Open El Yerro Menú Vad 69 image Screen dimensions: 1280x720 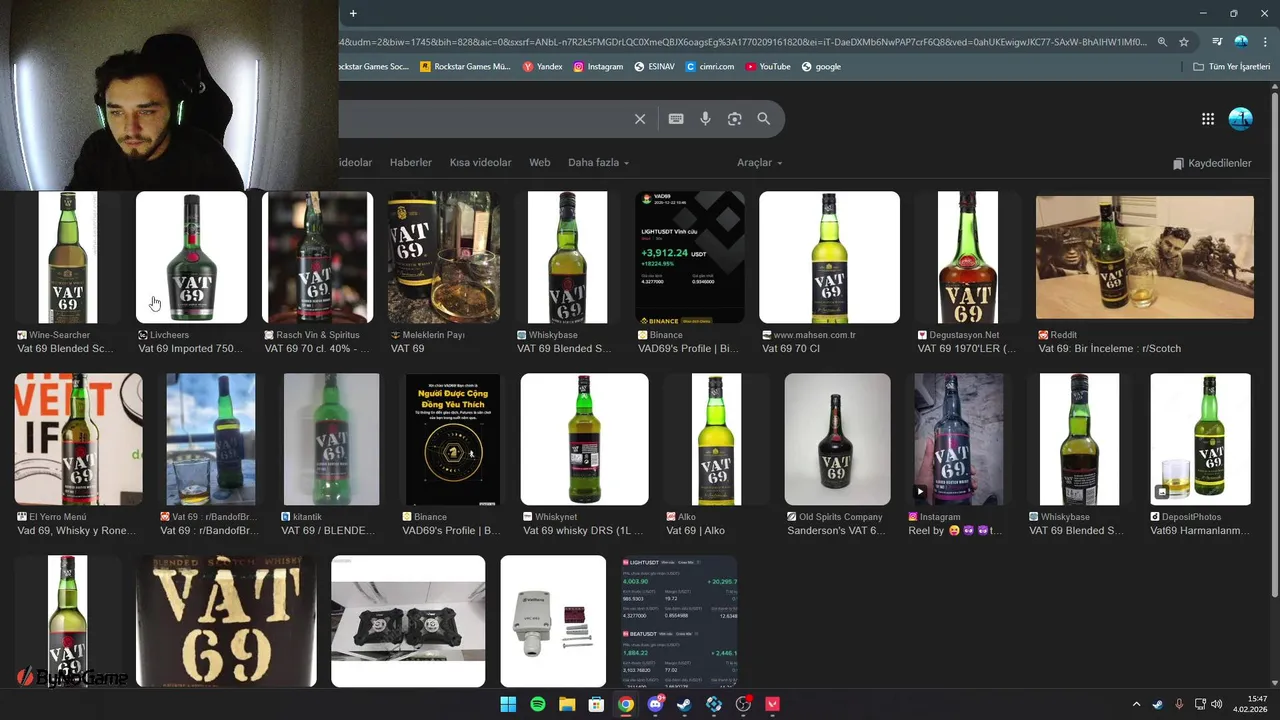click(x=78, y=439)
